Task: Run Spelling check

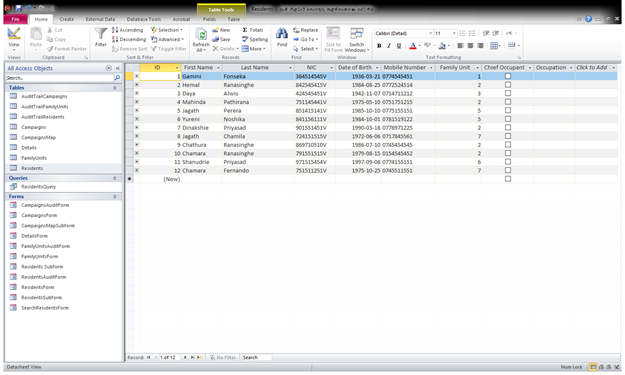Action: [255, 39]
